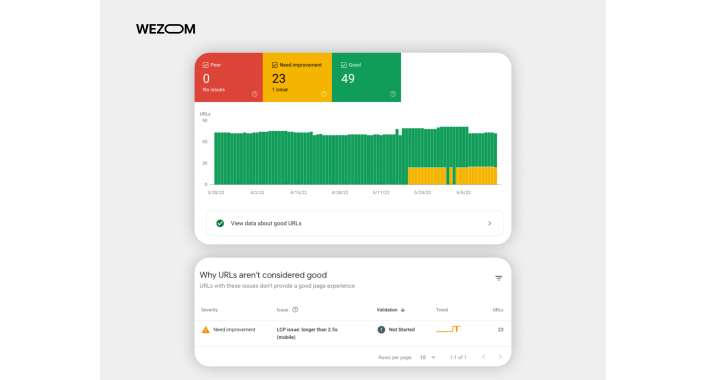Click green check icon beside View data
707x380 pixels.
click(x=220, y=223)
